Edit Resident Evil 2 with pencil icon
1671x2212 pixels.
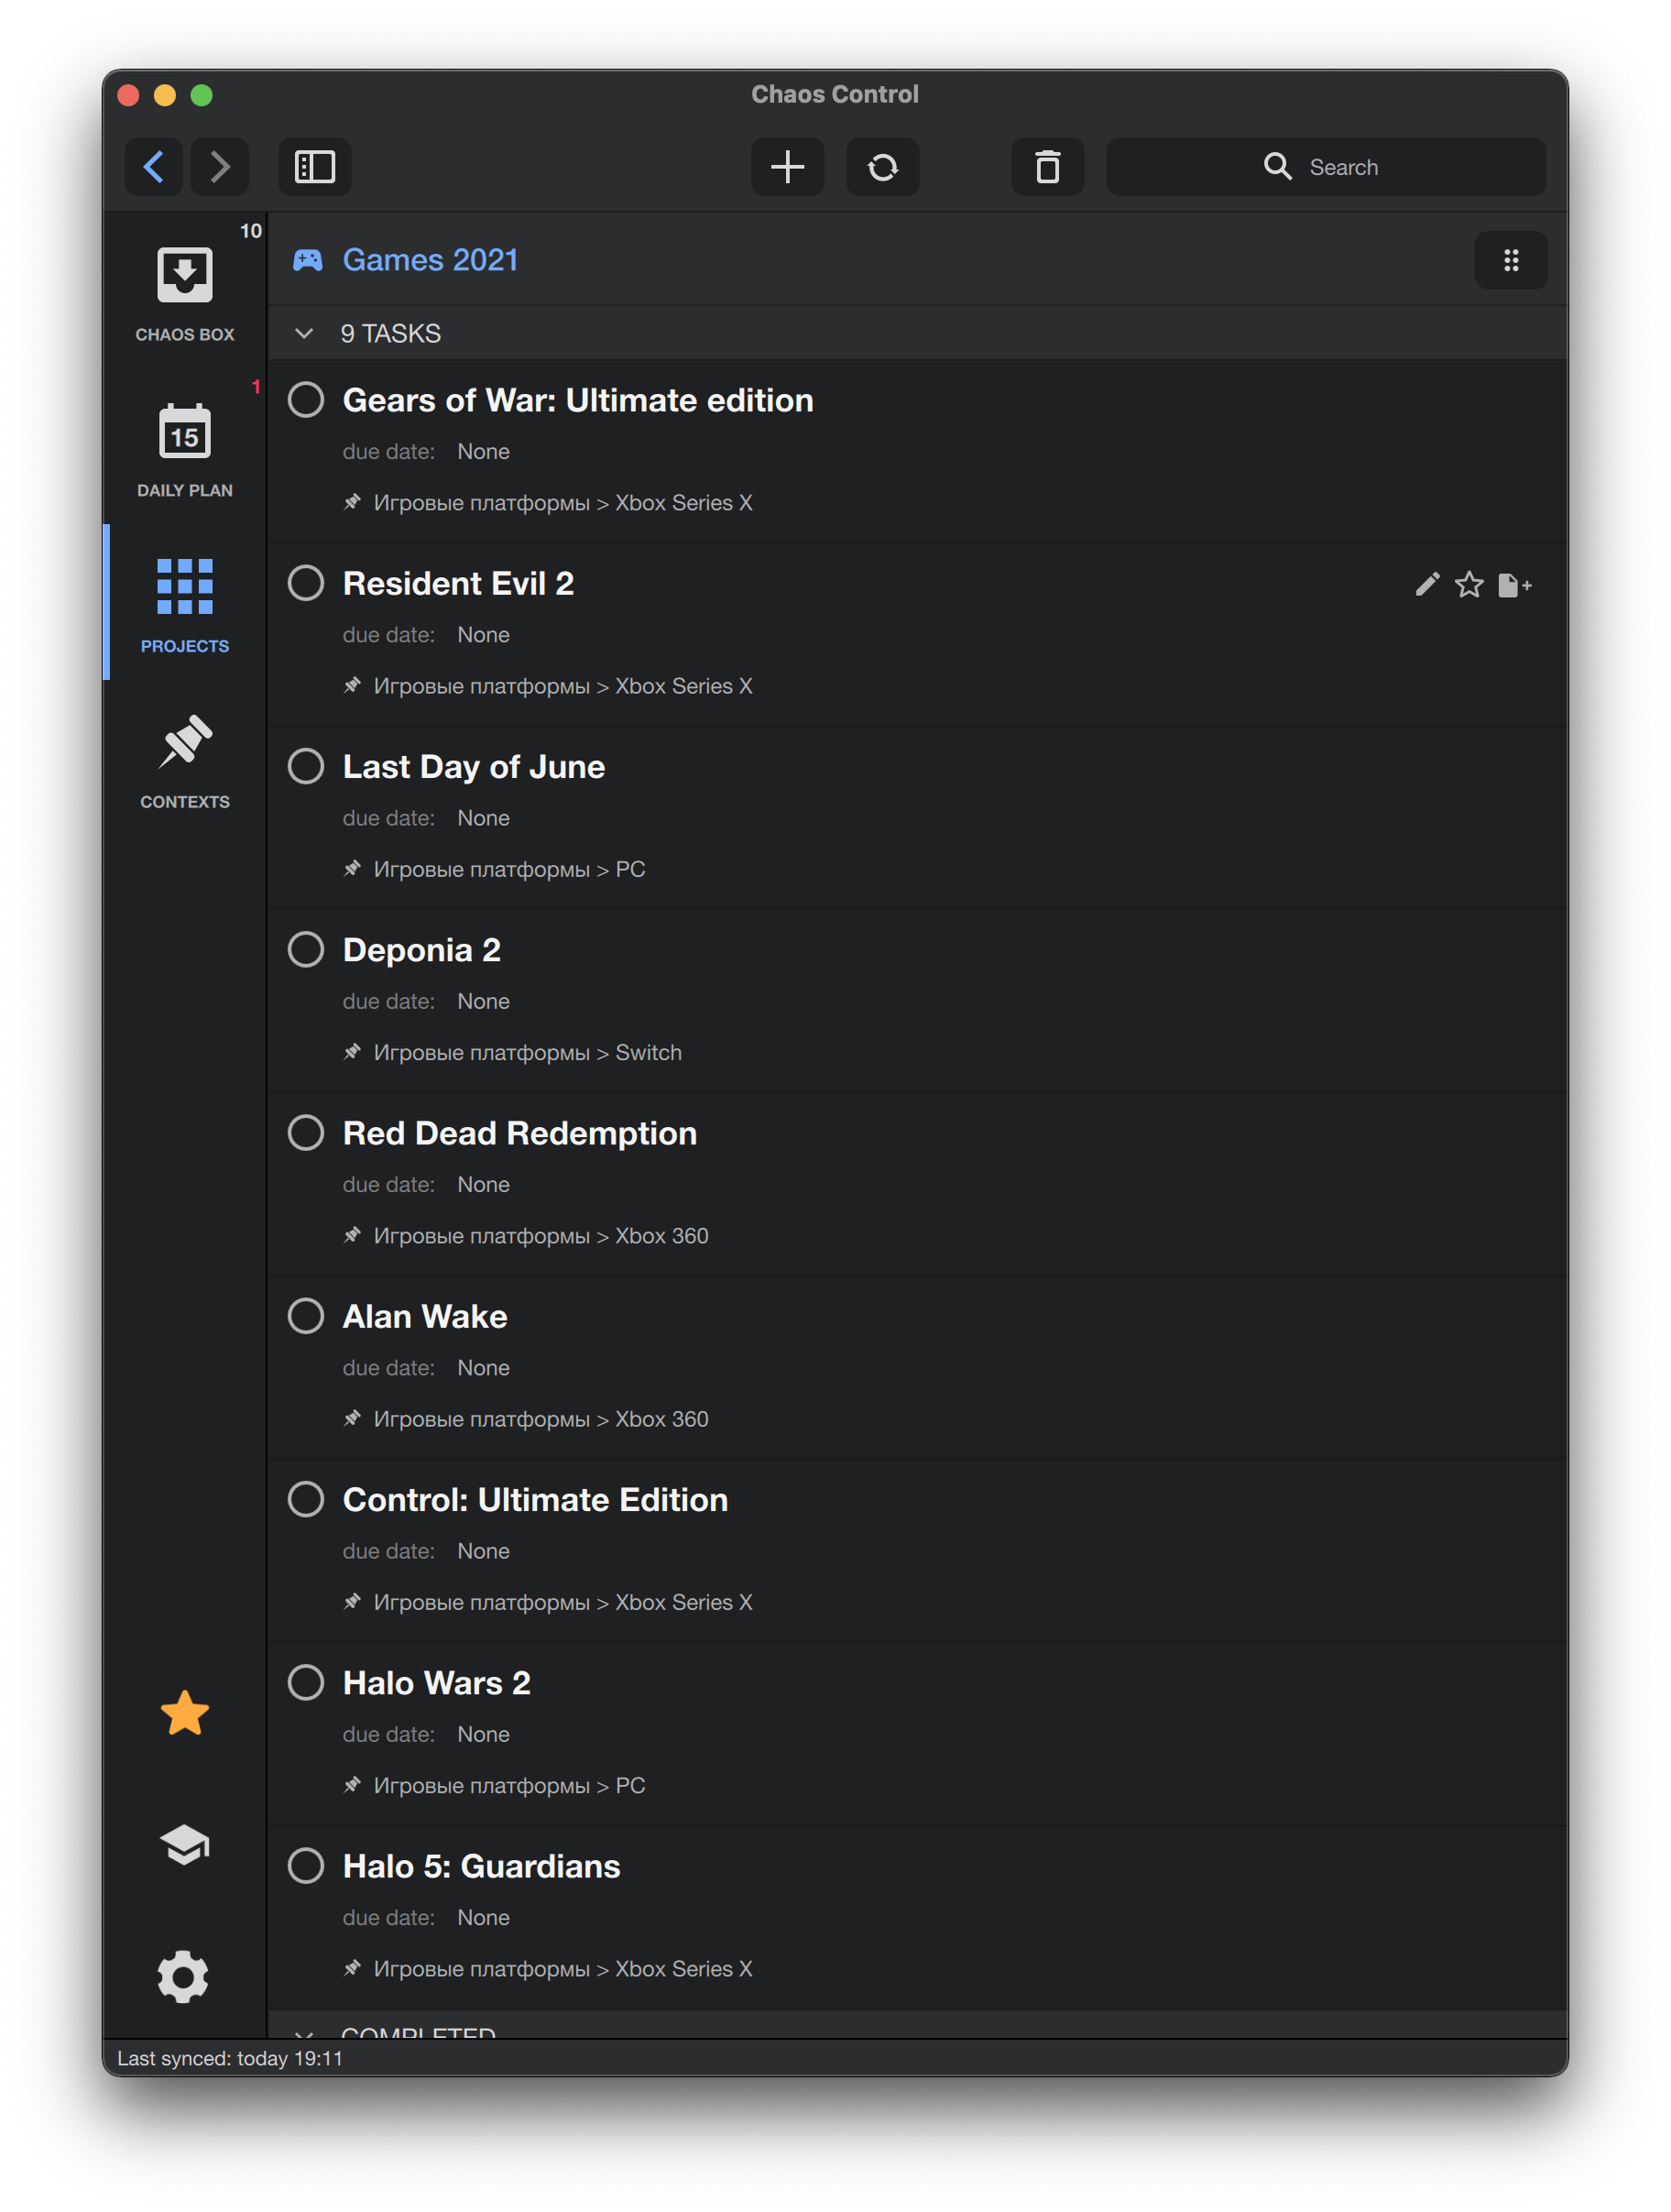pyautogui.click(x=1428, y=584)
